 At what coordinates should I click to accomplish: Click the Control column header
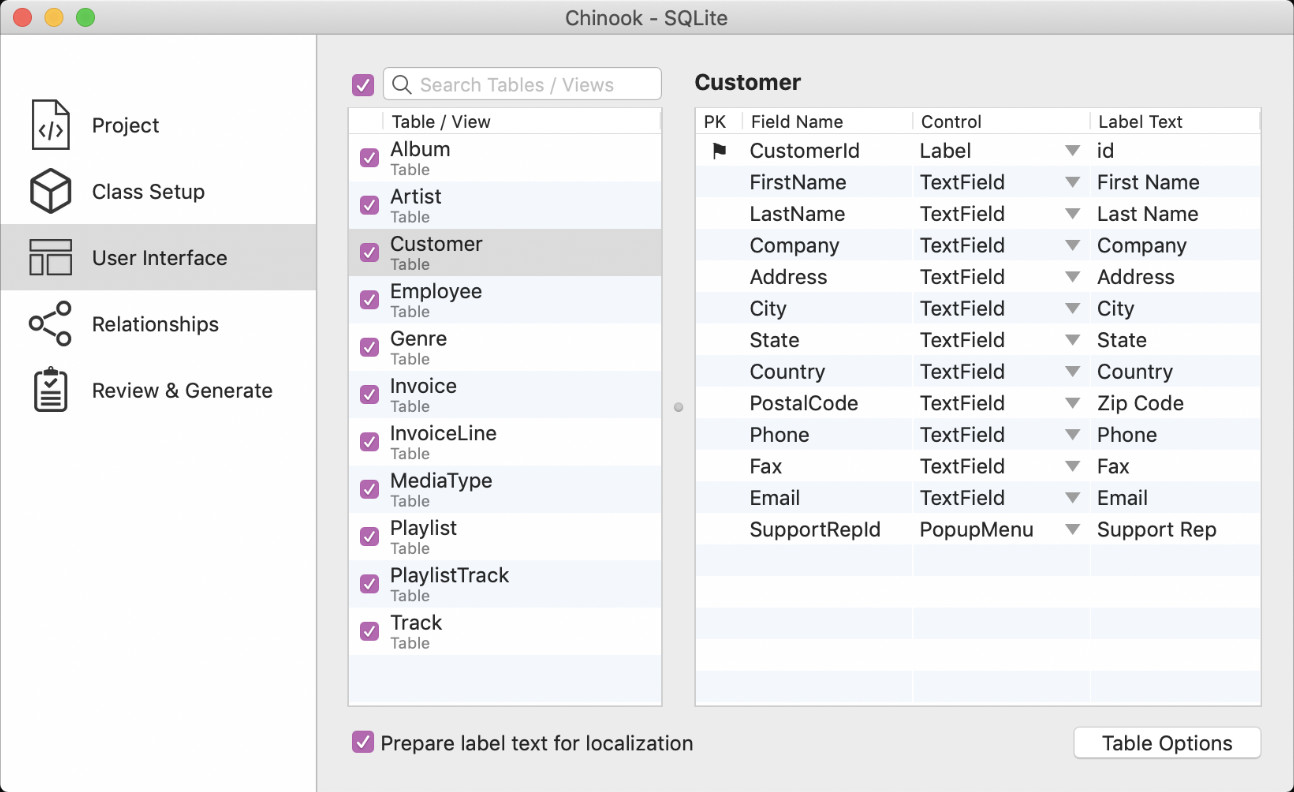(x=1001, y=121)
